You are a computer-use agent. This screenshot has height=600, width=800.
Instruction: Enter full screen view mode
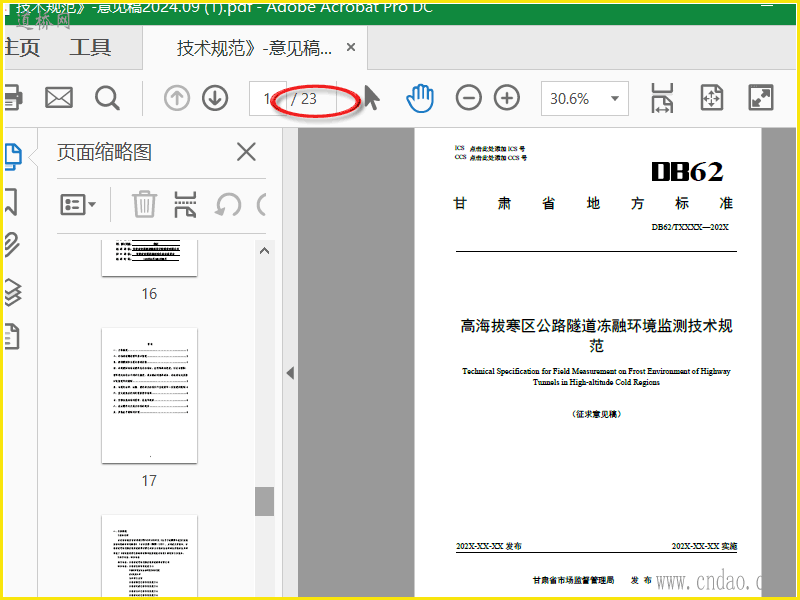761,97
